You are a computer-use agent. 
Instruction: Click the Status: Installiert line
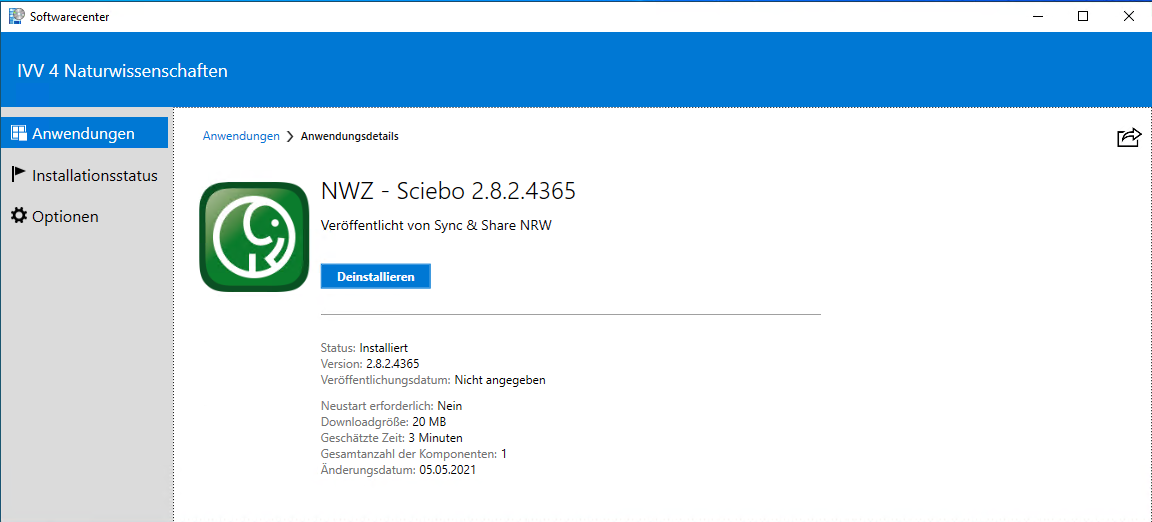point(364,348)
